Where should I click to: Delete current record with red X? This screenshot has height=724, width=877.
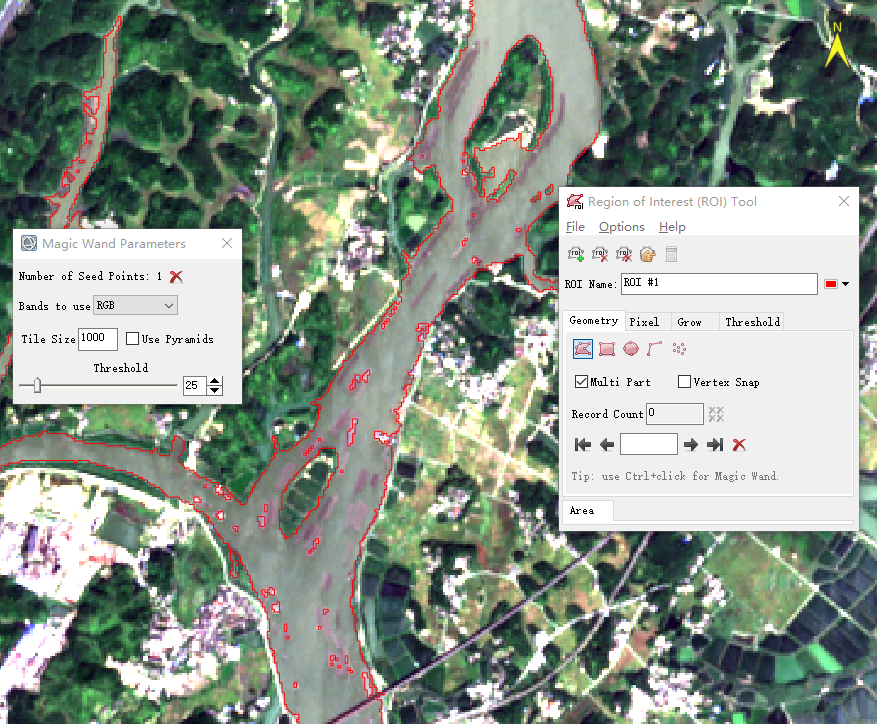pyautogui.click(x=739, y=445)
